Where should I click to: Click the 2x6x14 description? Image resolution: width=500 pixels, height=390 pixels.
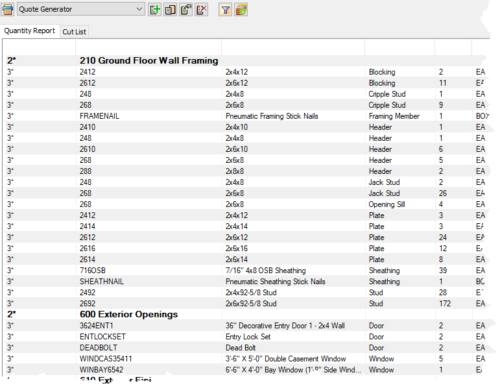(236, 259)
